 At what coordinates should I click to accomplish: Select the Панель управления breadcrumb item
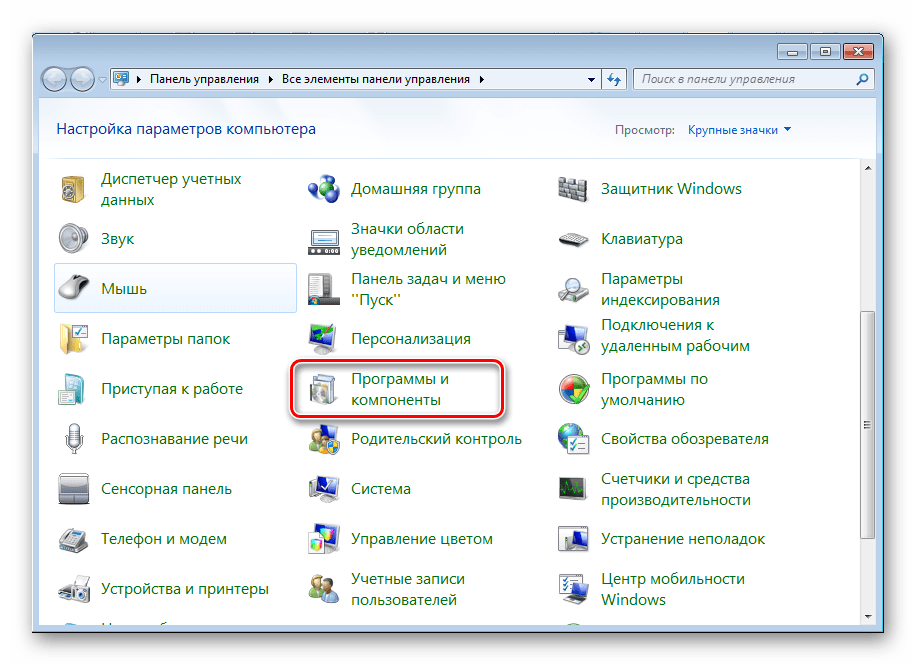tap(204, 79)
